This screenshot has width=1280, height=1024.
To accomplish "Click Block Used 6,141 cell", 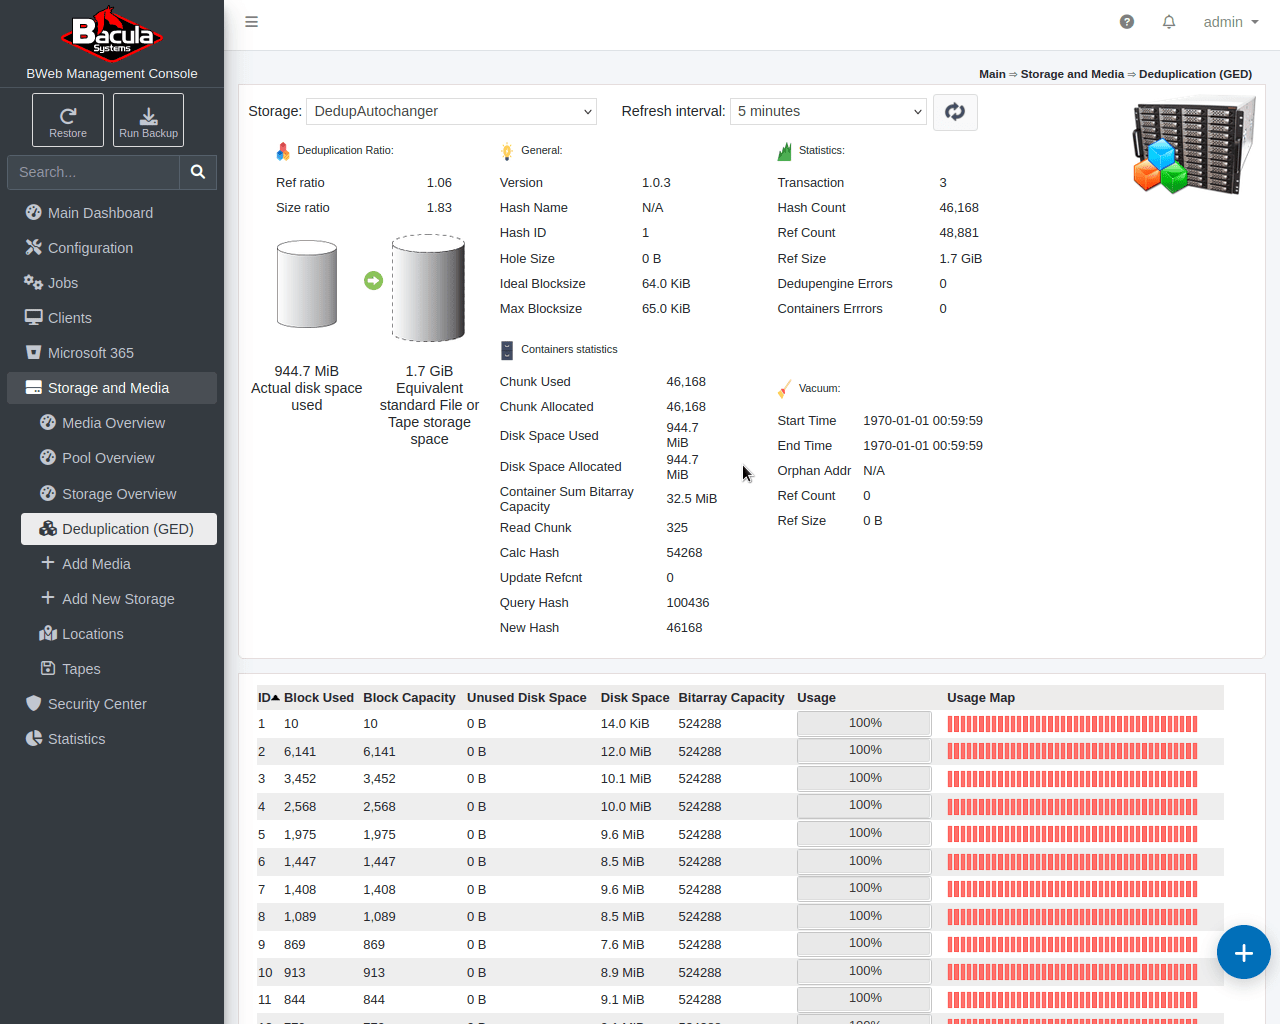I will 300,752.
